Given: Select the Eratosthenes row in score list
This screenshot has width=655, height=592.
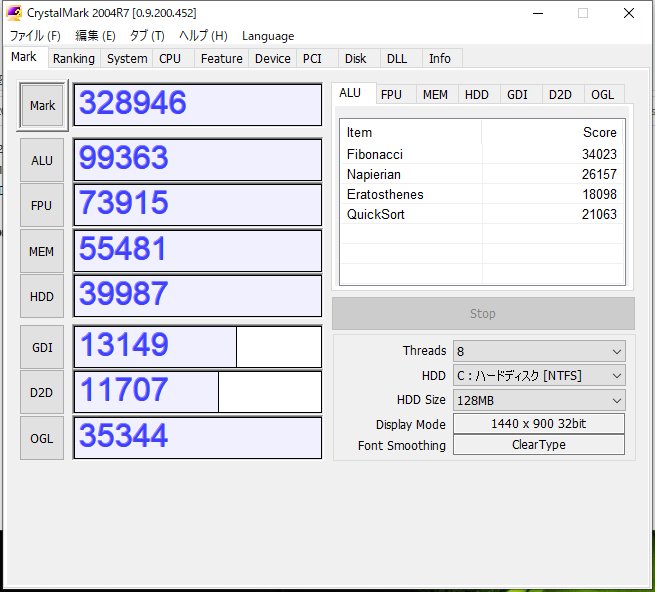Looking at the screenshot, I should (x=482, y=194).
